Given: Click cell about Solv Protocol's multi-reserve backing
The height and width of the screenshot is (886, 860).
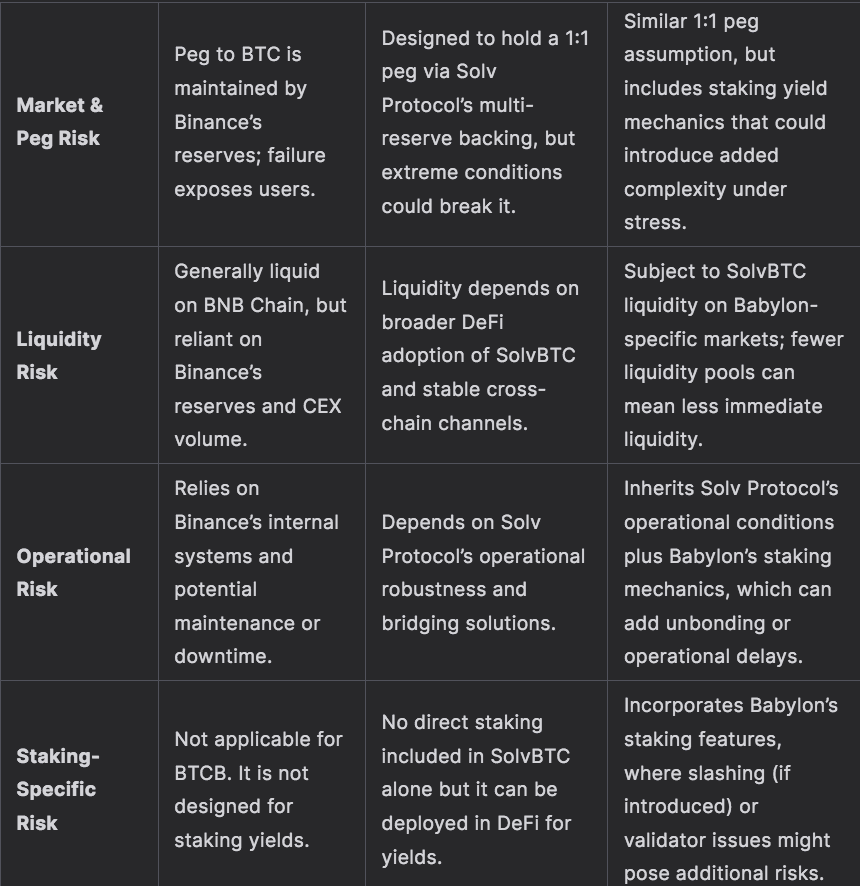Looking at the screenshot, I should (x=478, y=121).
